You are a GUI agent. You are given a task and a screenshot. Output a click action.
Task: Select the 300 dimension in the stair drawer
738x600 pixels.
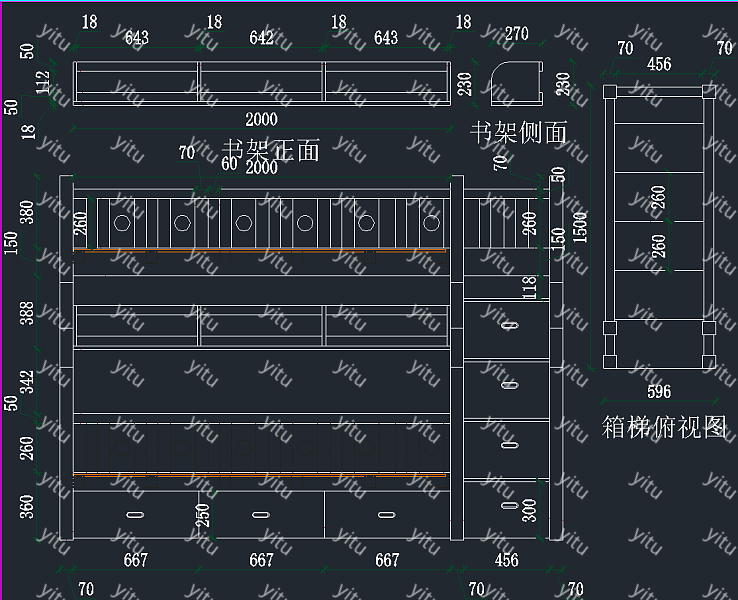click(530, 510)
